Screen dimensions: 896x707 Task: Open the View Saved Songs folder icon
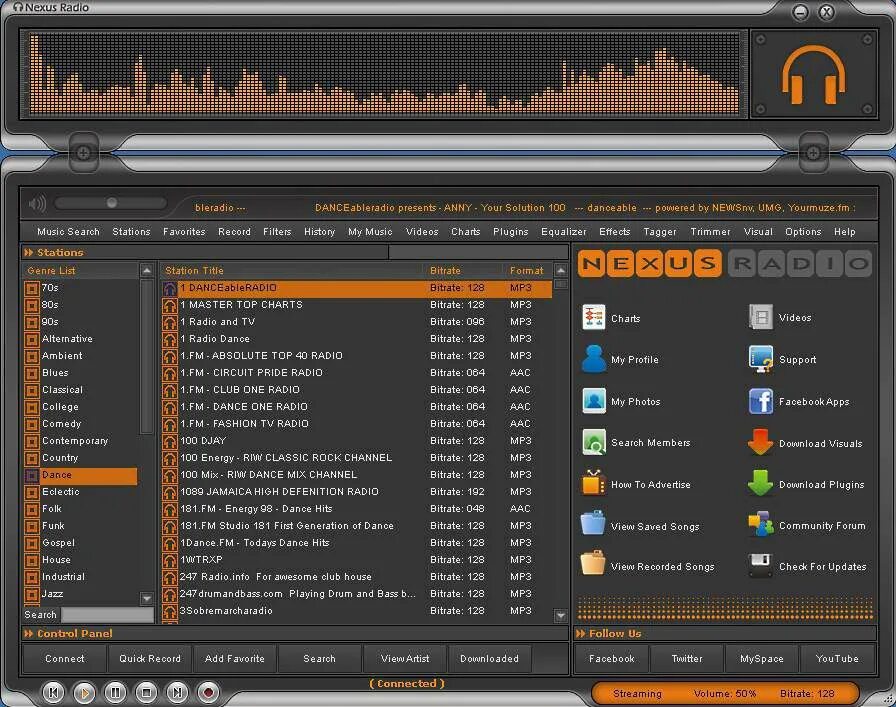pyautogui.click(x=593, y=524)
